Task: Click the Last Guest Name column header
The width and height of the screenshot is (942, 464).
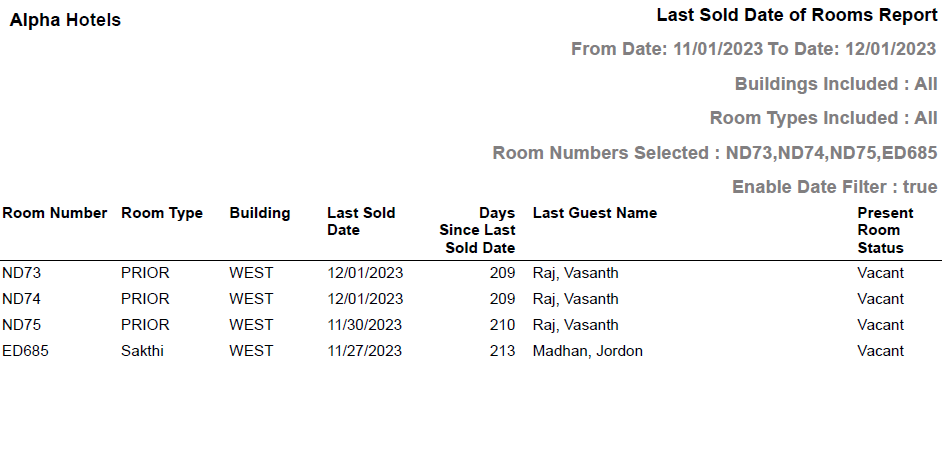Action: 595,213
